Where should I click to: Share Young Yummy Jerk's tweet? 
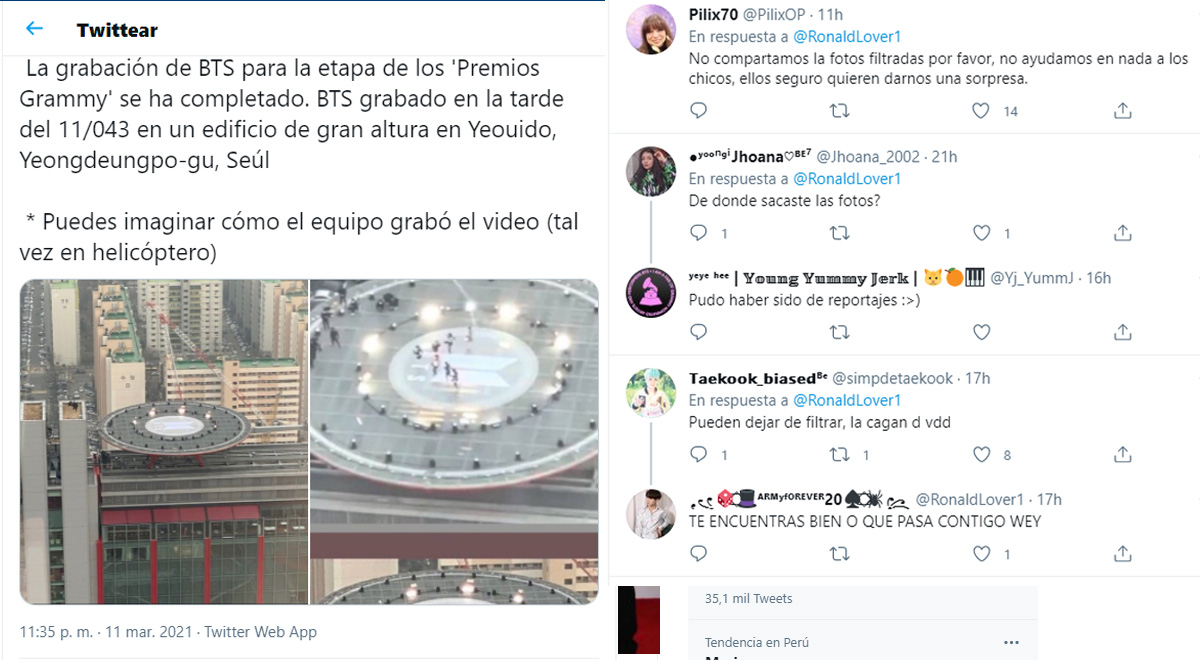coord(1123,332)
